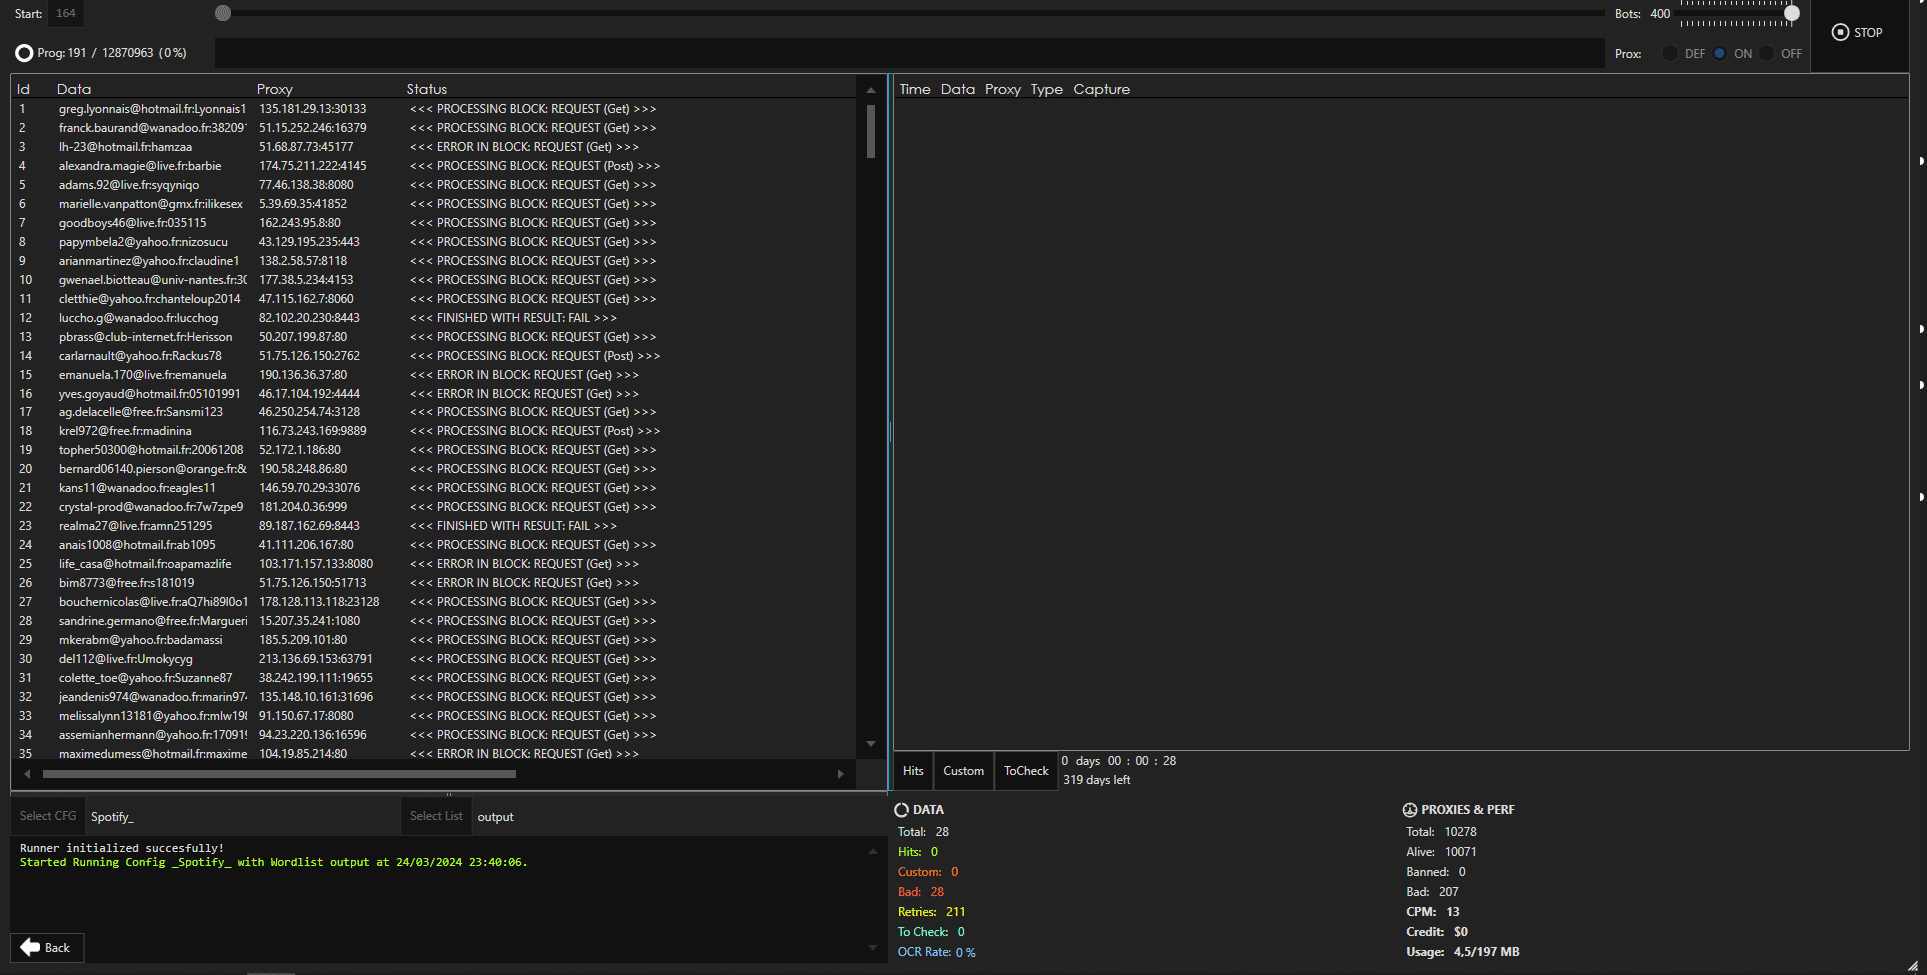Click the right arrow of the horizontal scrollbar
This screenshot has height=975, width=1927.
click(x=840, y=774)
